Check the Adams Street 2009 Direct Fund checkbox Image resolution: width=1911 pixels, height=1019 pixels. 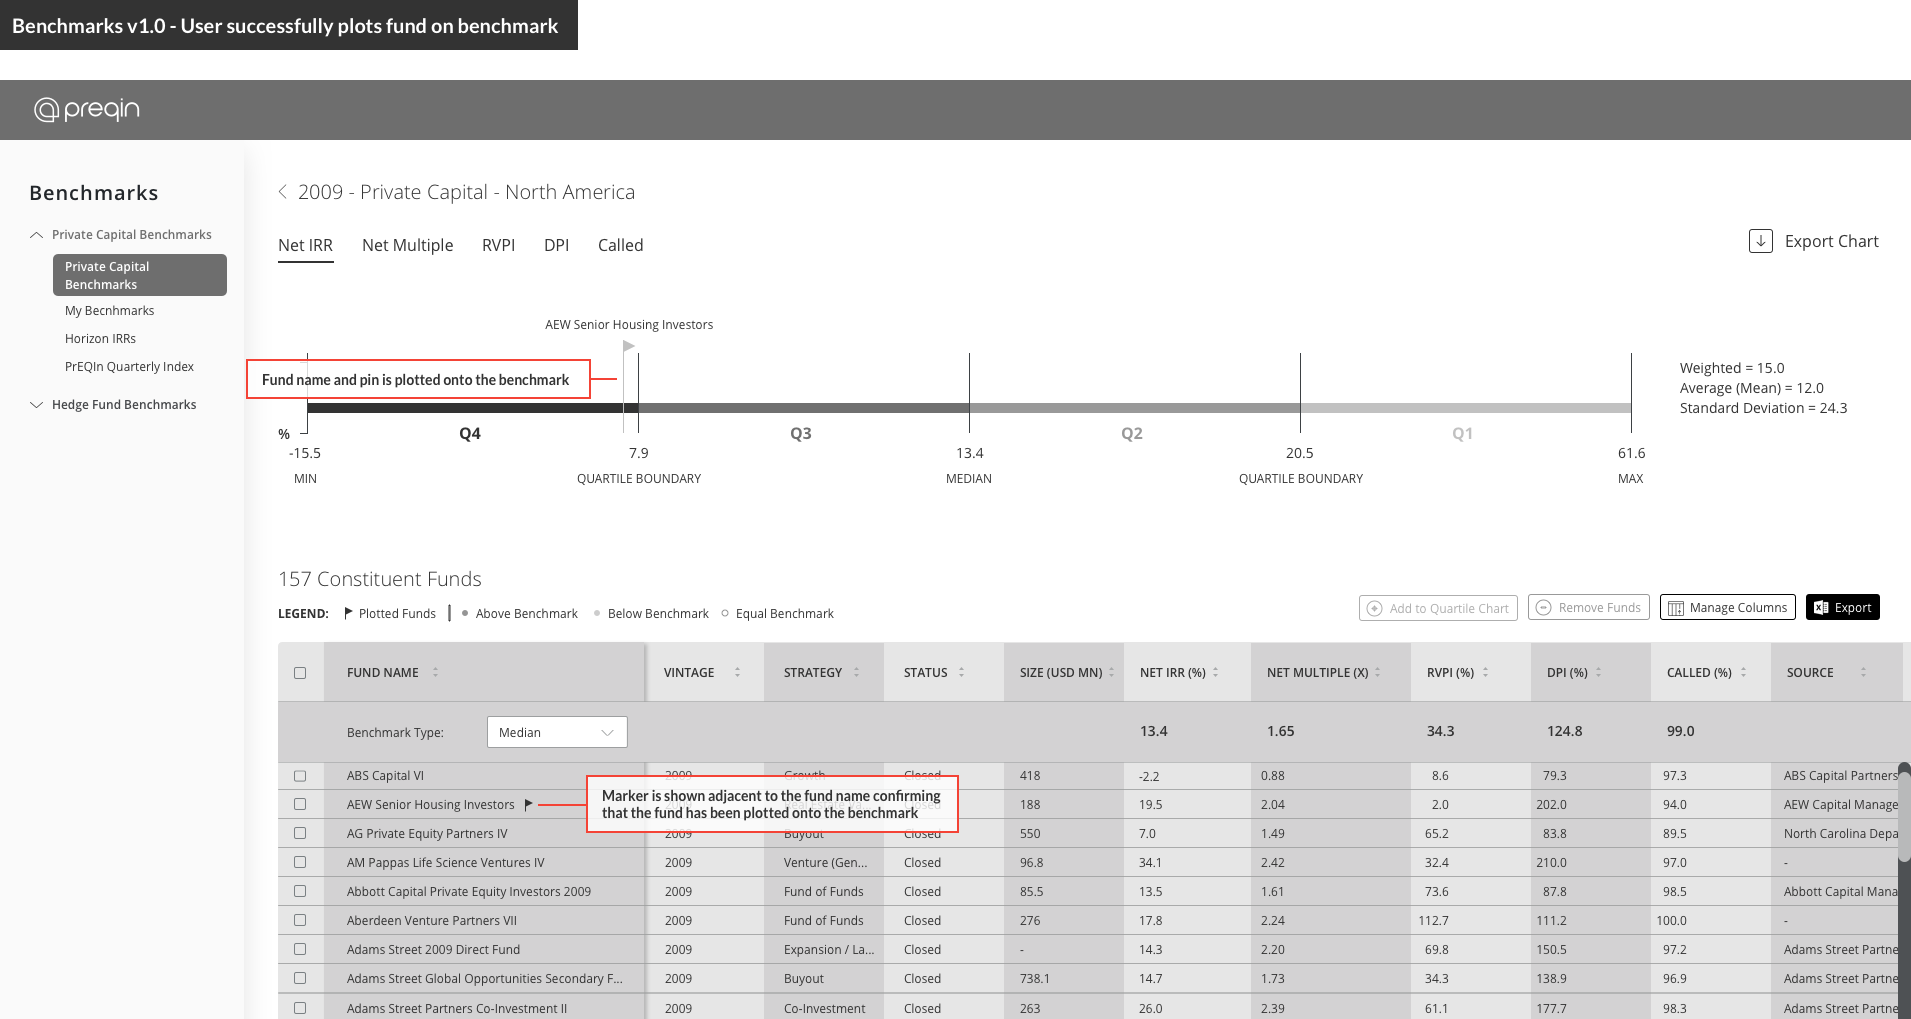[300, 949]
